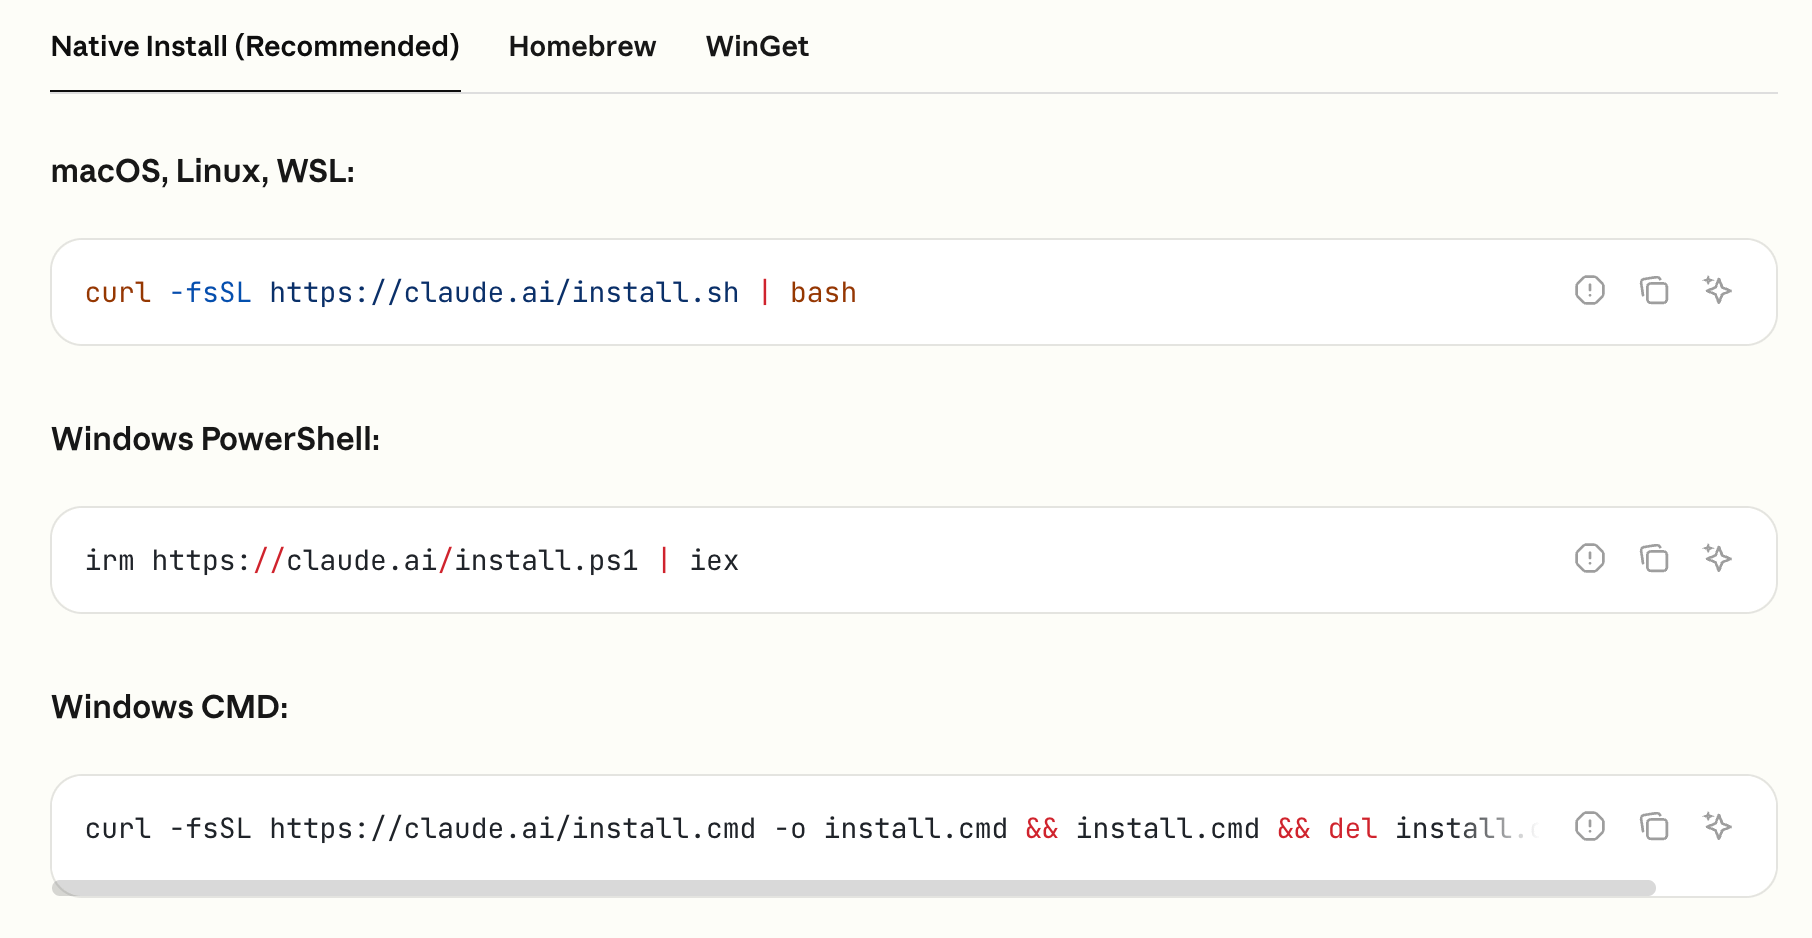The width and height of the screenshot is (1812, 938).
Task: Copy the Windows CMD install command
Action: 1654,826
